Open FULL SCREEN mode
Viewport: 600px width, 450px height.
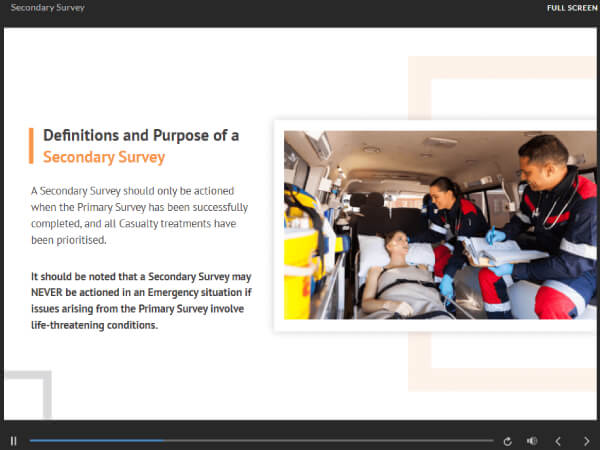click(x=572, y=8)
